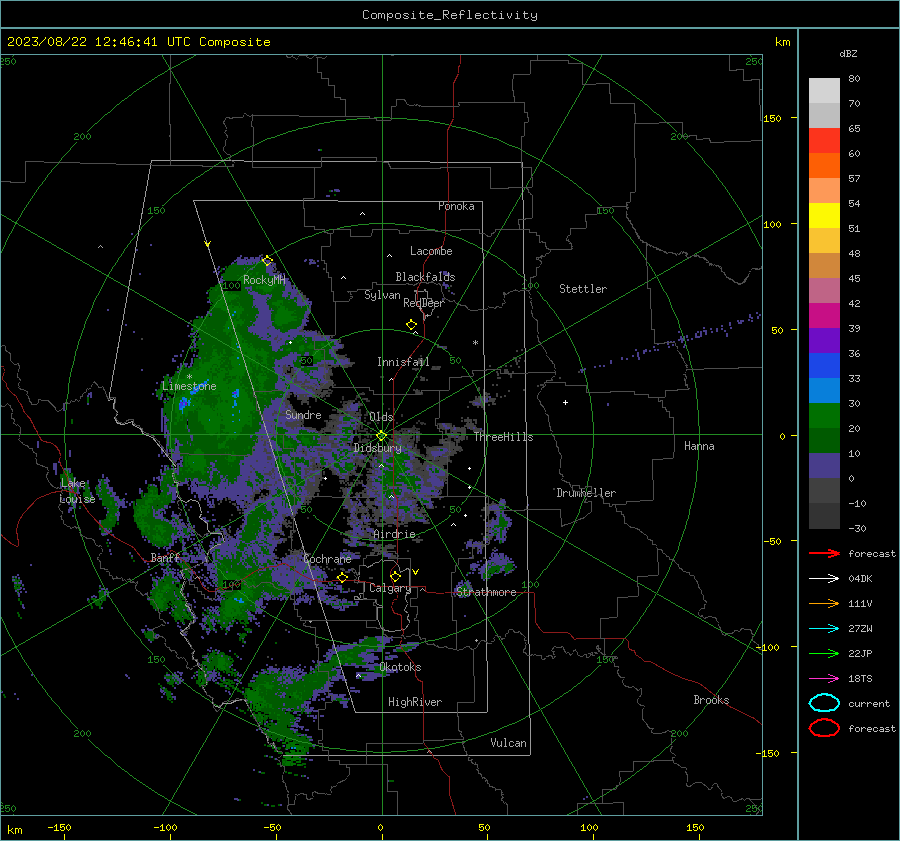
Task: Click the Calgary city label
Action: pos(390,588)
